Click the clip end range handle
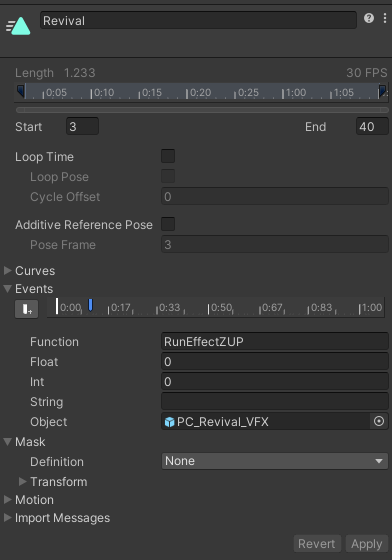 point(382,91)
